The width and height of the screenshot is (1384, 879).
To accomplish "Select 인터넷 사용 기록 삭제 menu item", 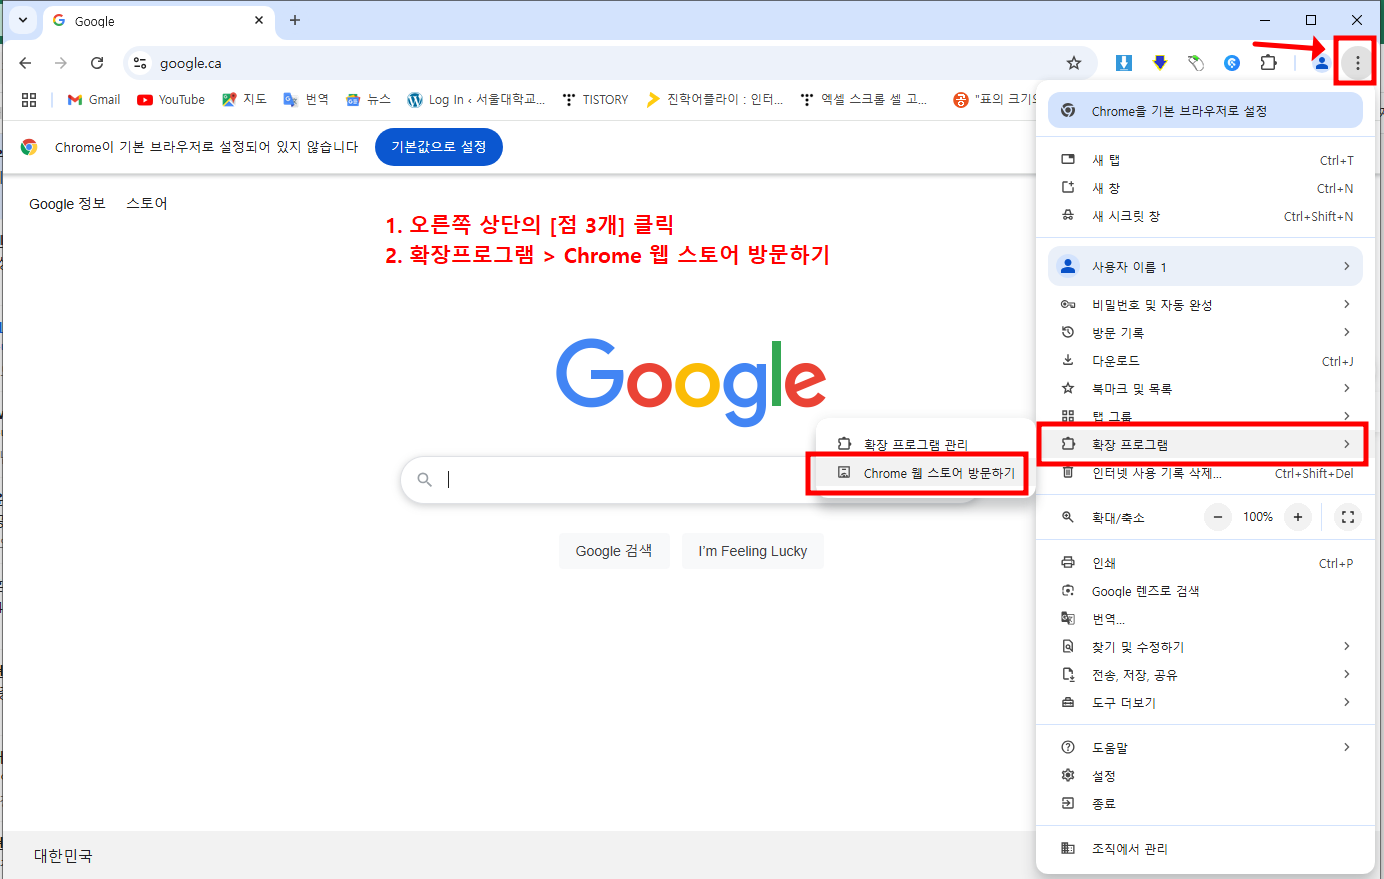I will point(1205,473).
